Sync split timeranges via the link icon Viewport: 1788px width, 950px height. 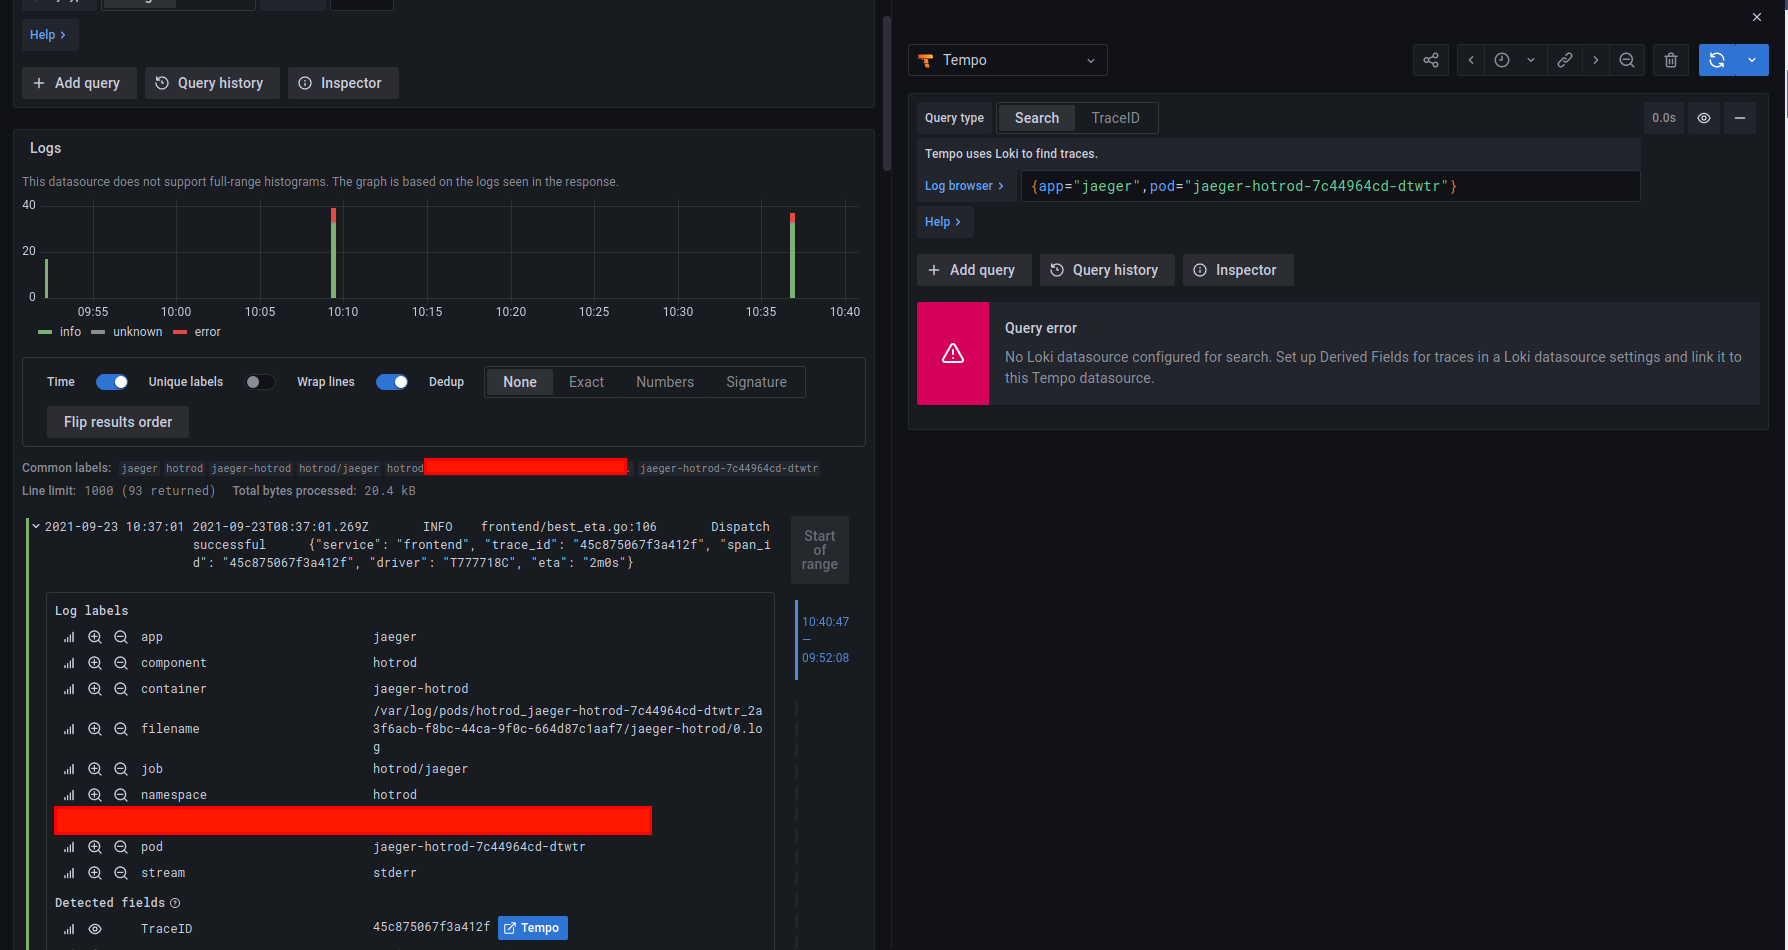1565,60
